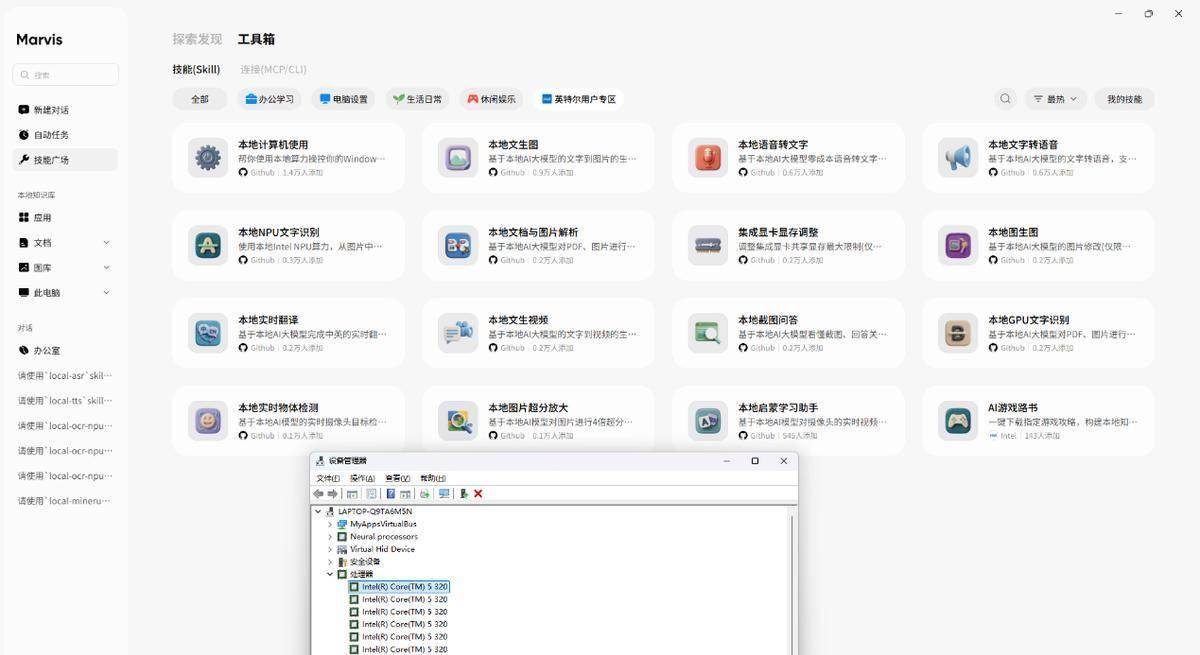Open conversation 请使用`local-tts`skill…
This screenshot has width=1200, height=655.
click(65, 401)
